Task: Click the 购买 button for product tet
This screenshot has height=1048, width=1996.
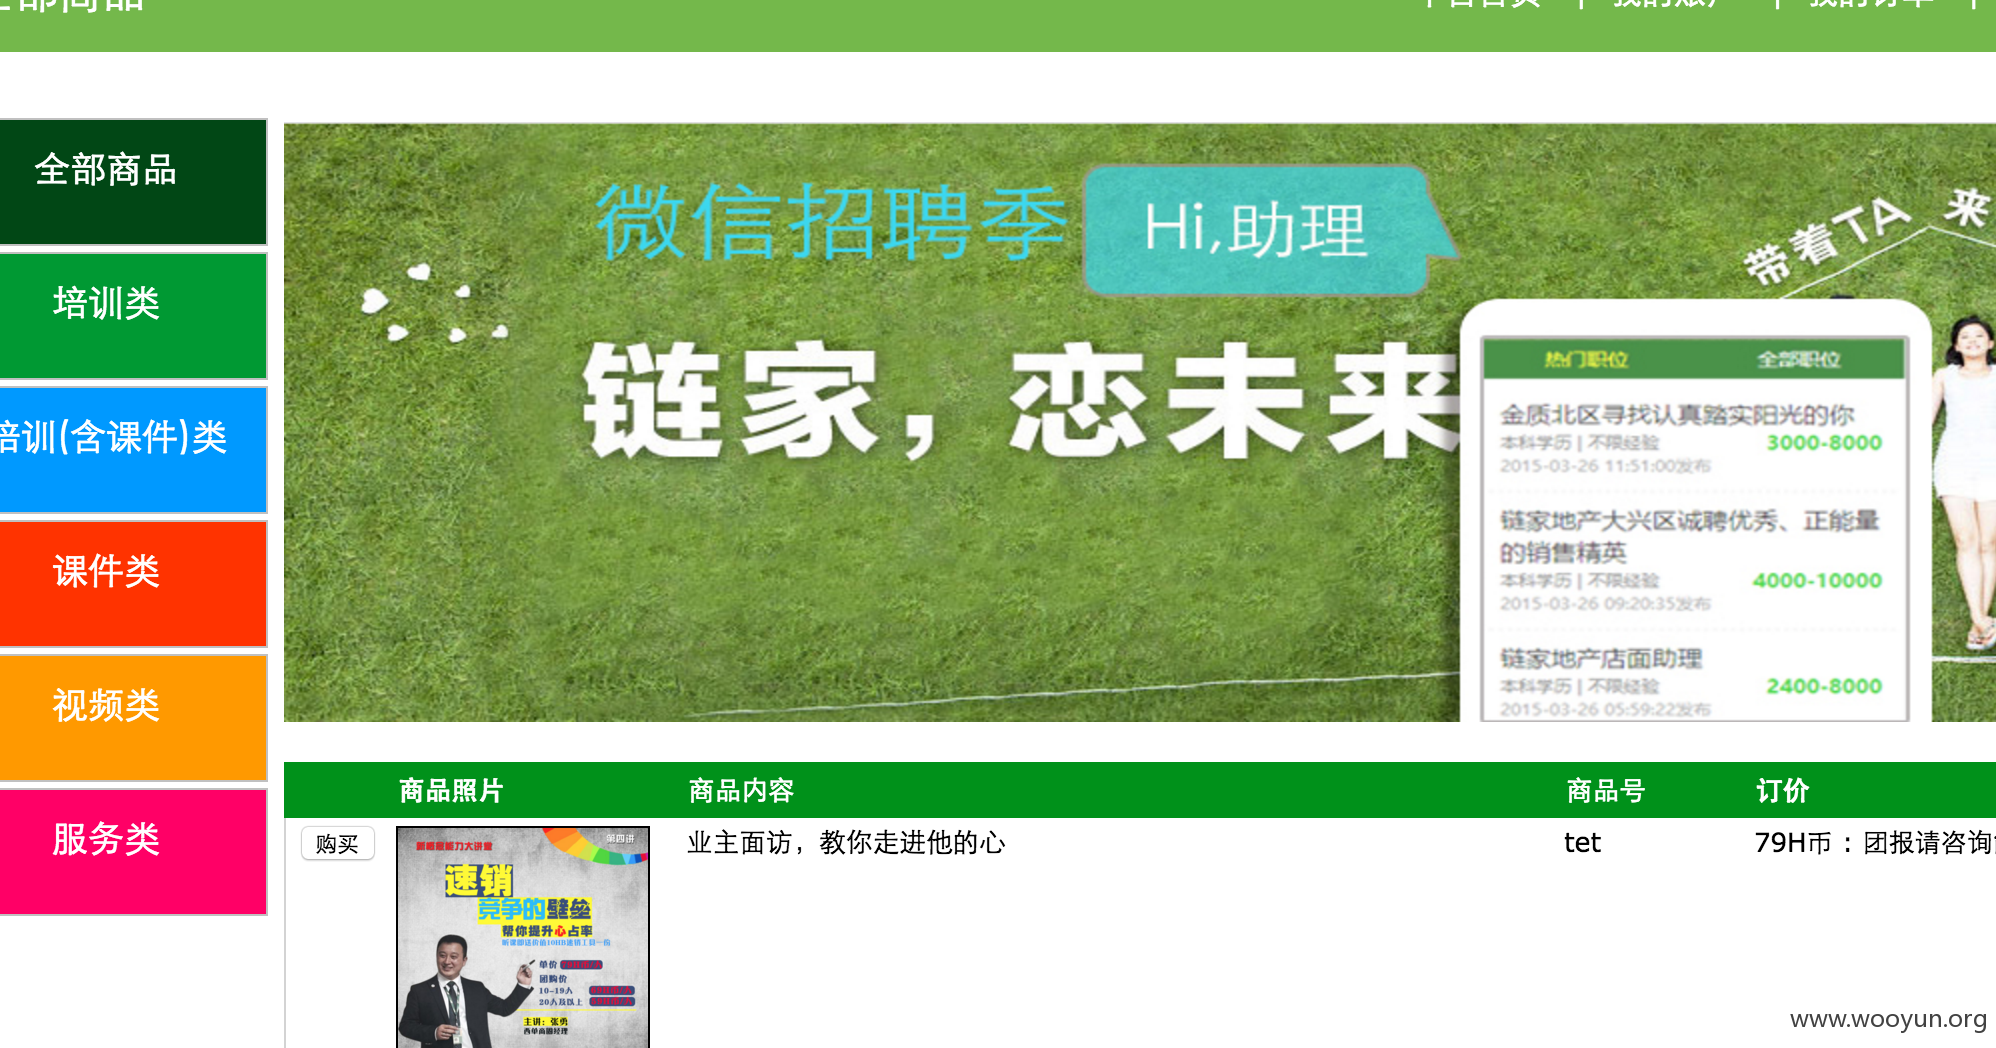Action: pos(338,844)
